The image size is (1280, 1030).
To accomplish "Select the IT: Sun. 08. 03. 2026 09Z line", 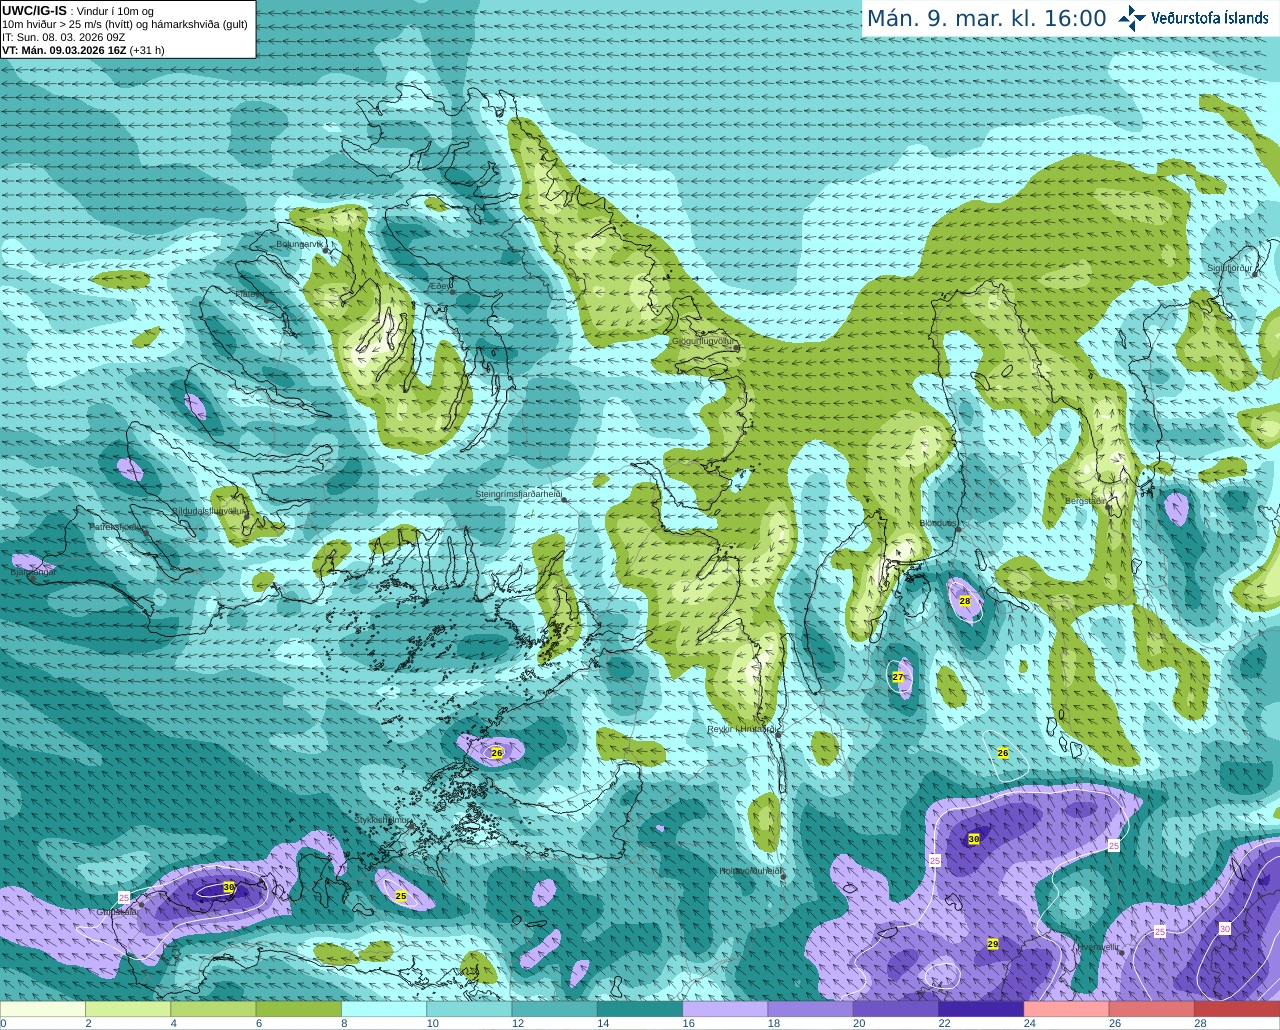I will (64, 37).
